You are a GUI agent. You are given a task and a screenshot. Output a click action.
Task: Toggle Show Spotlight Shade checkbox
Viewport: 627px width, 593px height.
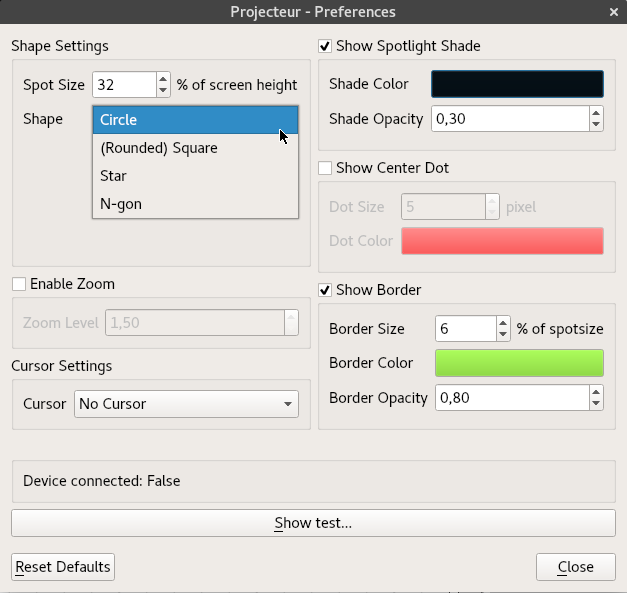pyautogui.click(x=325, y=46)
